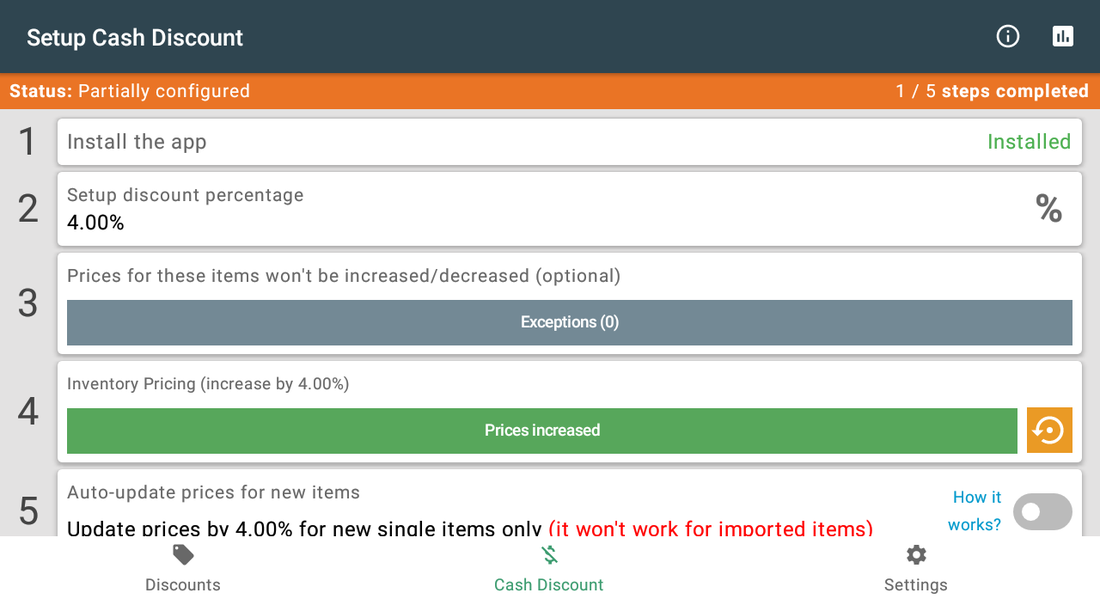
Task: Edit the 4.00% discount percentage value
Action: [95, 222]
